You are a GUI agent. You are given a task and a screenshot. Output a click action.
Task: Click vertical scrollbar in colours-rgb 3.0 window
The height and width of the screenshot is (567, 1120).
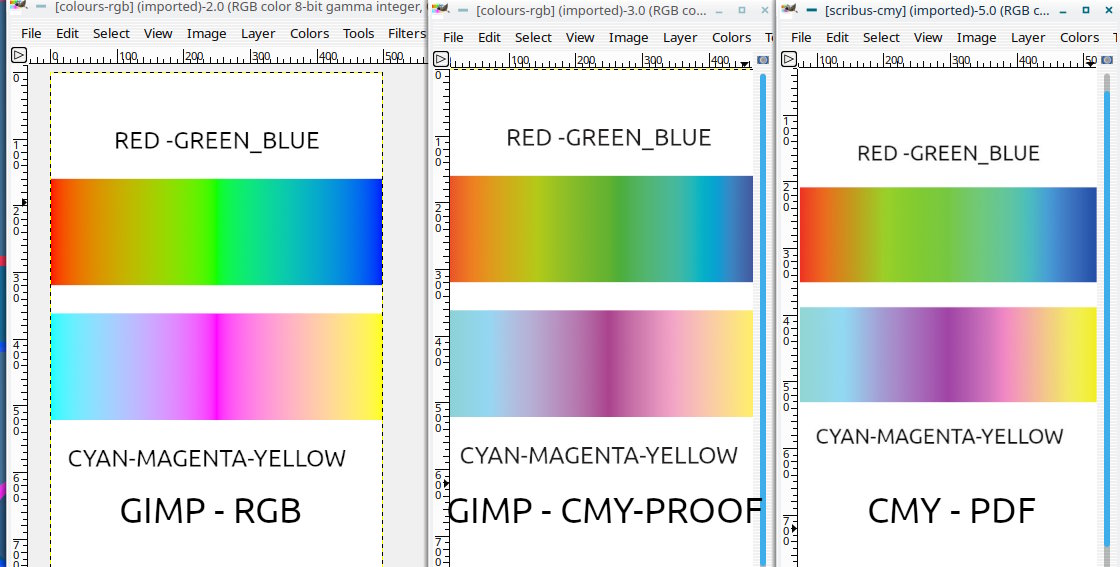click(x=763, y=319)
